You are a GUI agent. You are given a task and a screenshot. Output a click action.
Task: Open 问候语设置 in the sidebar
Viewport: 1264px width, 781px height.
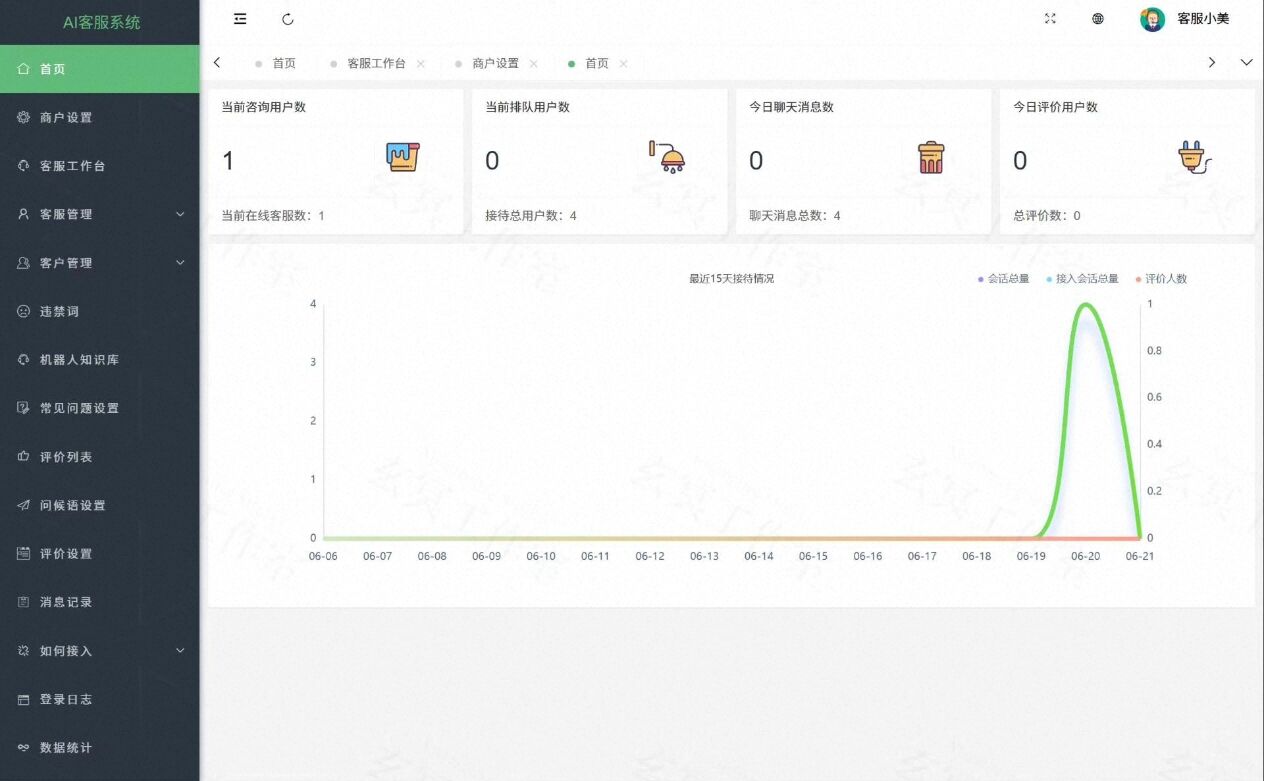pyautogui.click(x=100, y=505)
